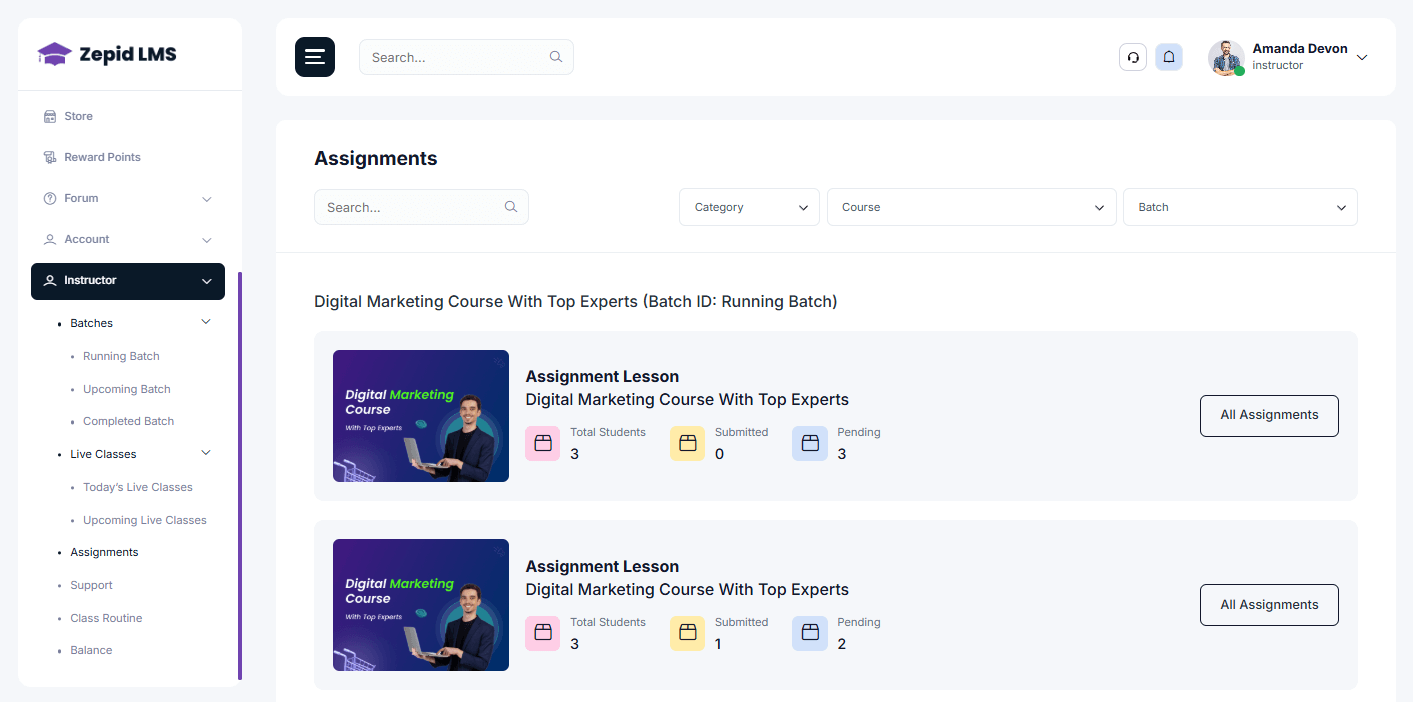The width and height of the screenshot is (1413, 702).
Task: Open Today's Live Classes menu item
Action: click(x=137, y=487)
